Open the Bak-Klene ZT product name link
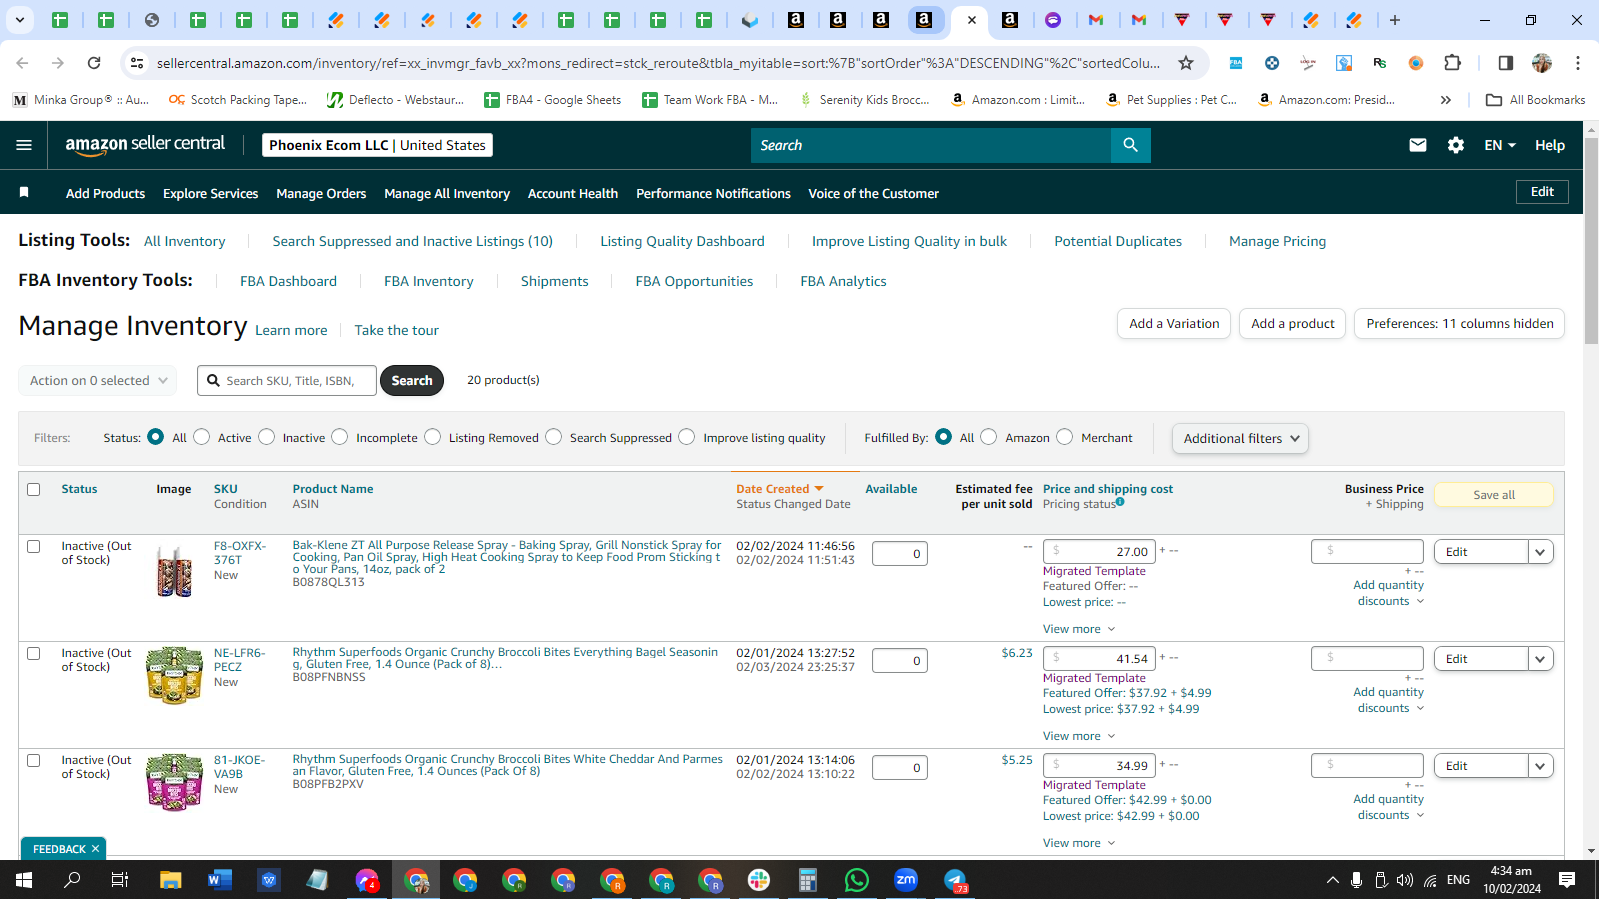 pyautogui.click(x=507, y=557)
